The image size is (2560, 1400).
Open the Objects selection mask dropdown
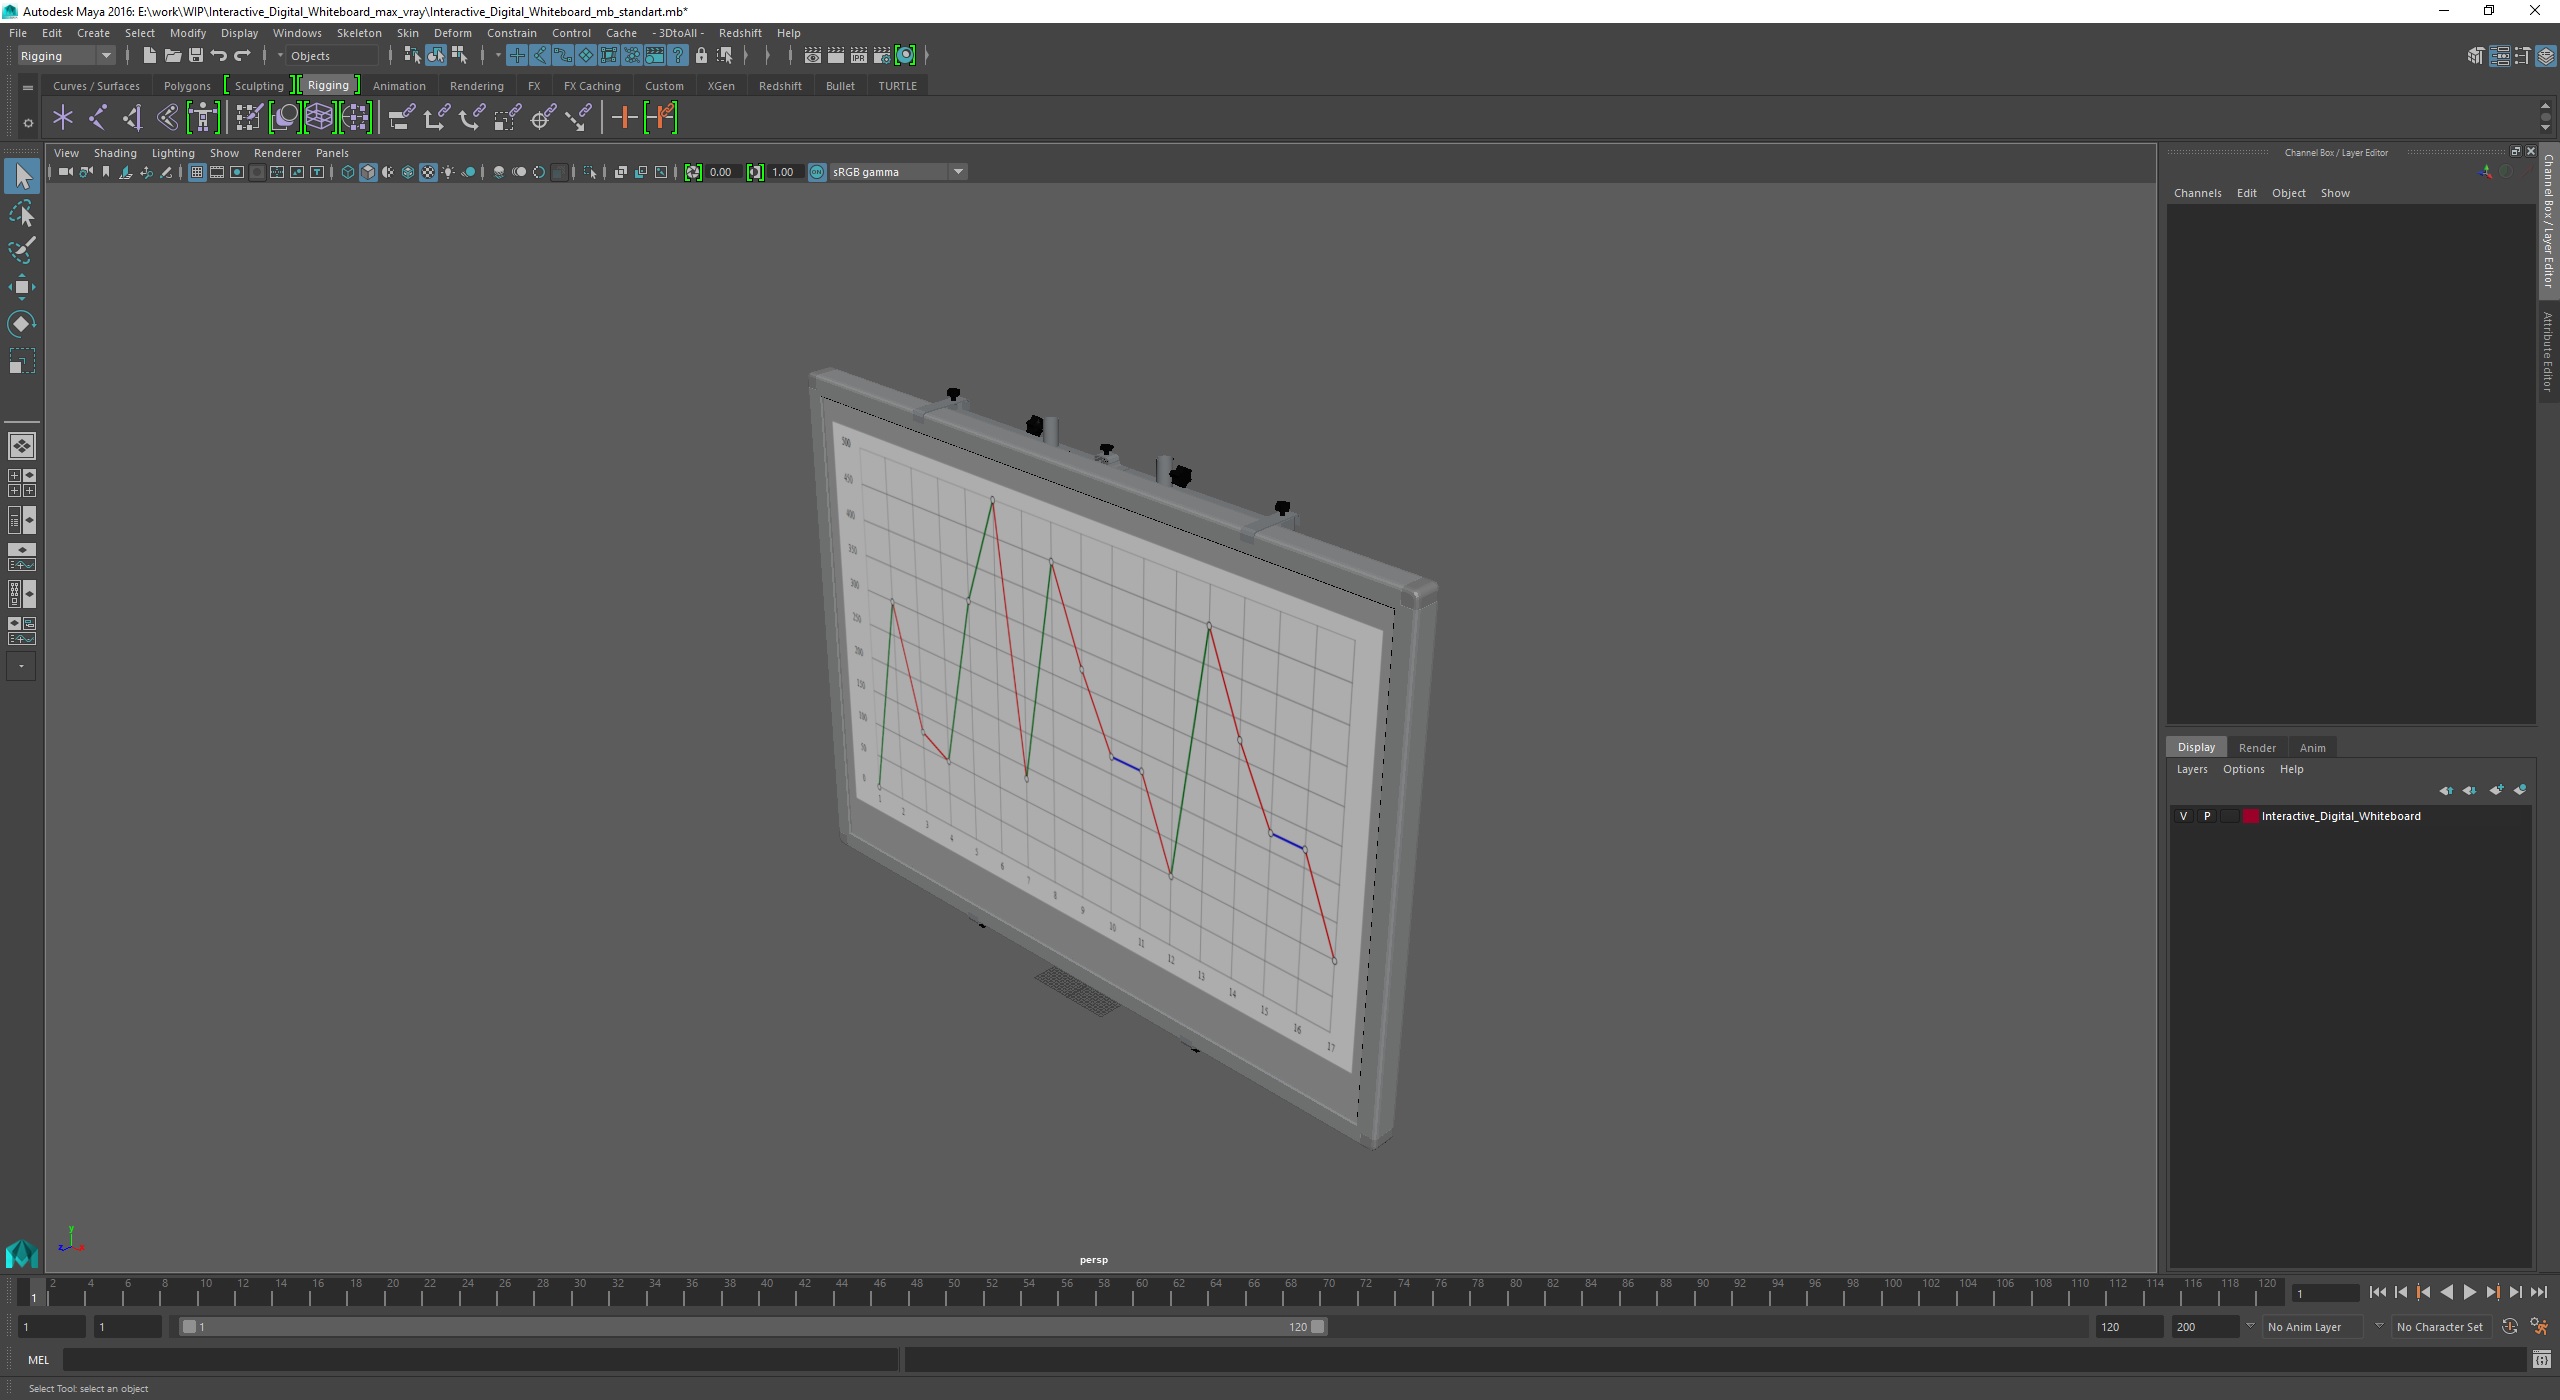tap(332, 56)
